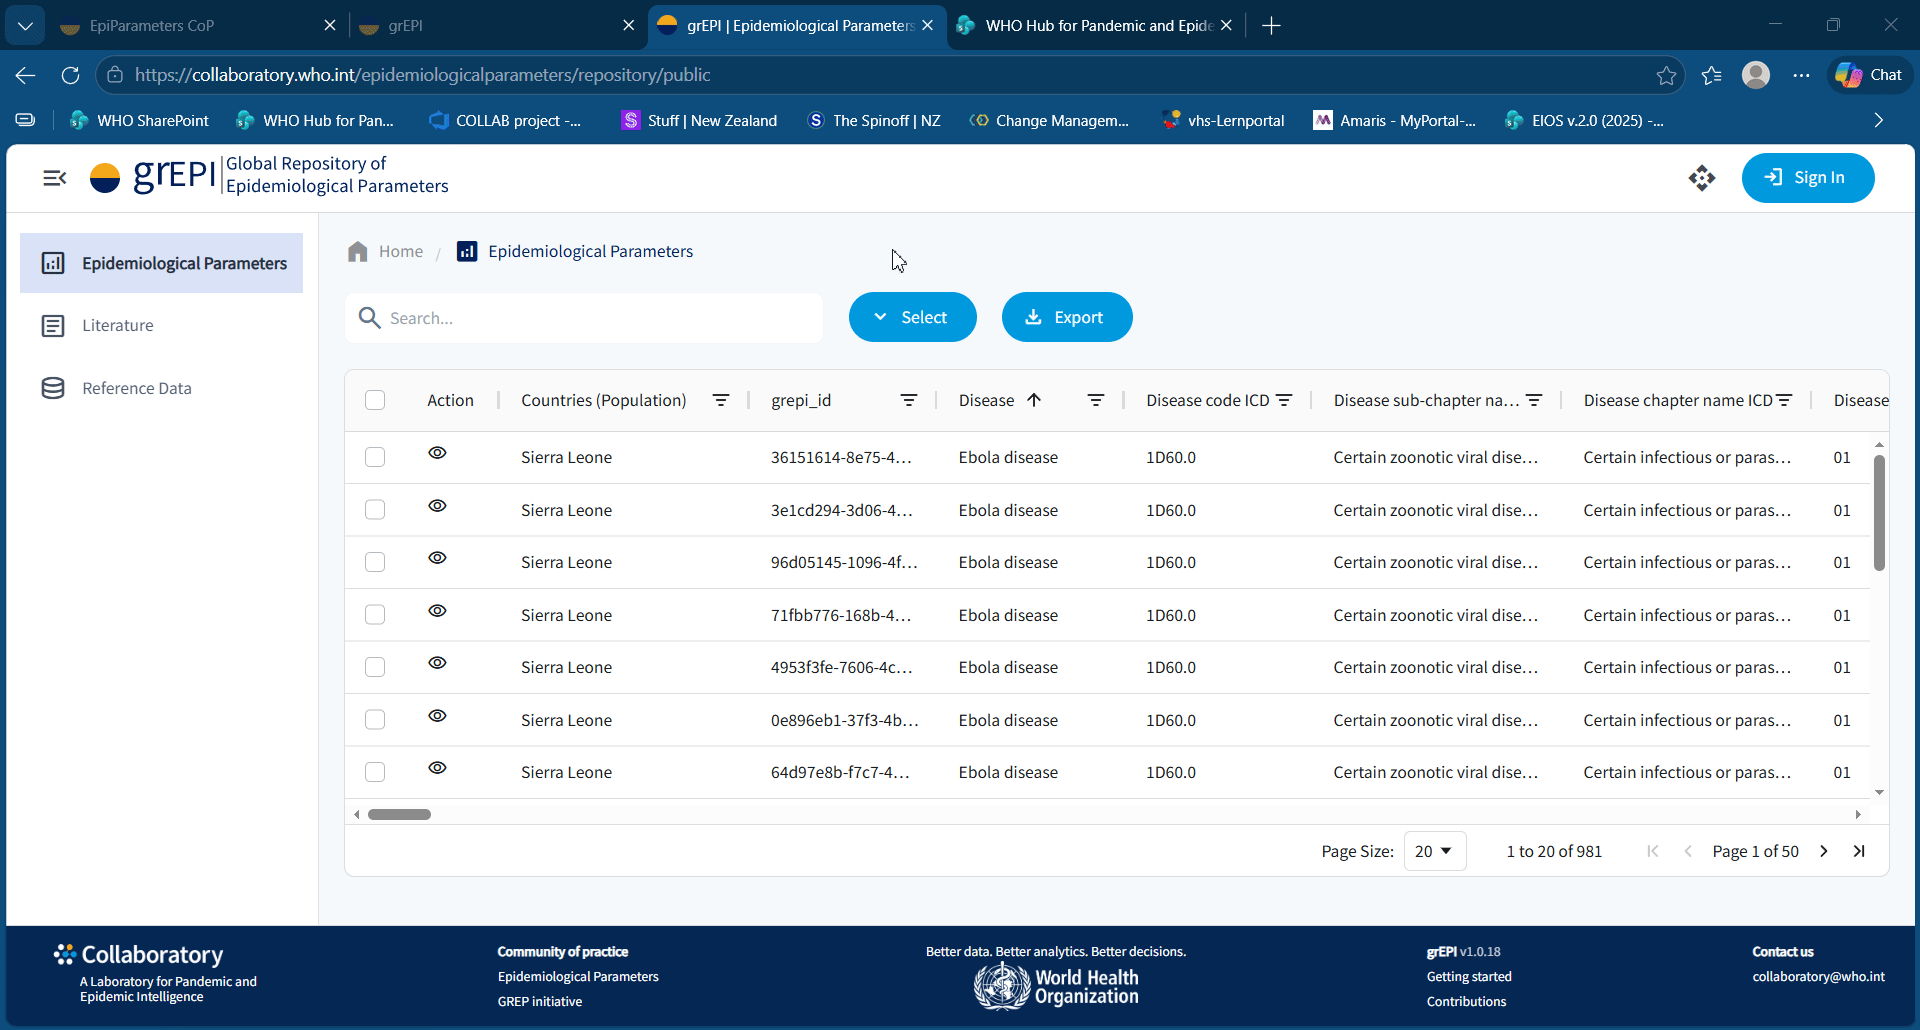Click the table's scroll-right arrow
1920x1030 pixels.
pyautogui.click(x=1858, y=814)
